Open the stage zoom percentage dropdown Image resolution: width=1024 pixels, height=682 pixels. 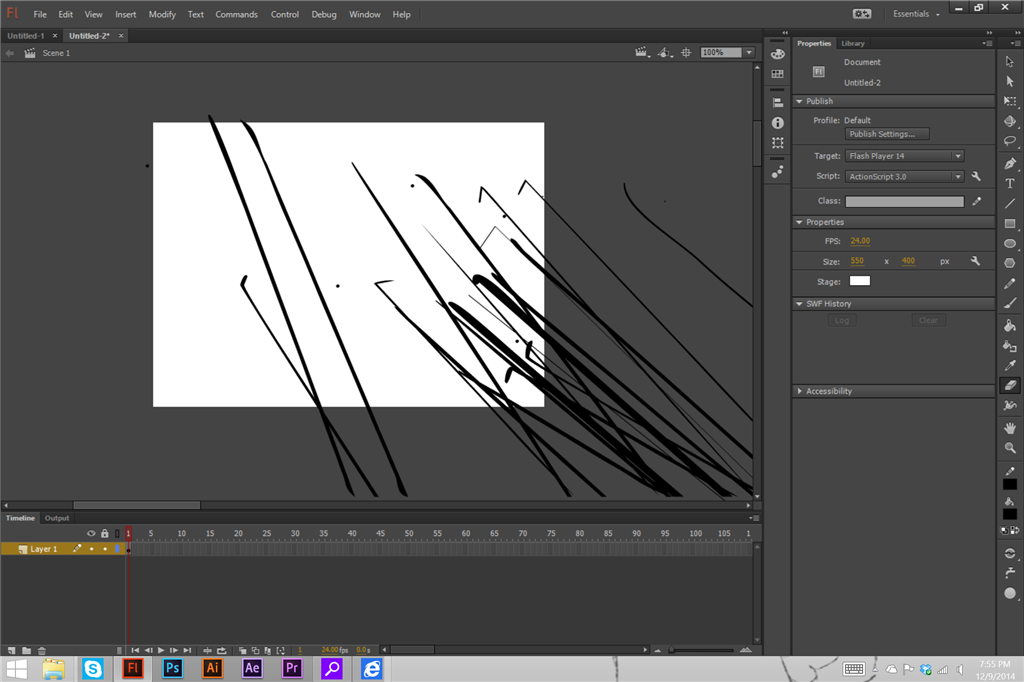(x=748, y=53)
